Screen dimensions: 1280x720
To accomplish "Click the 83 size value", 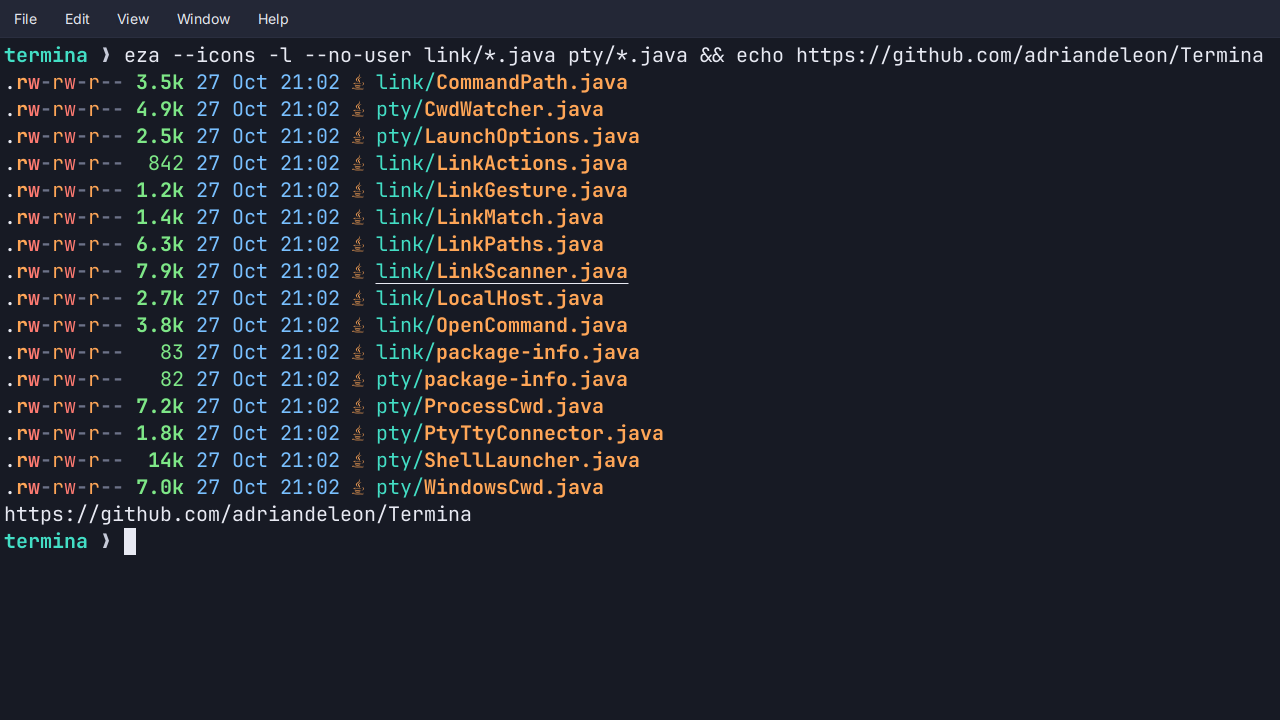I will coord(172,352).
